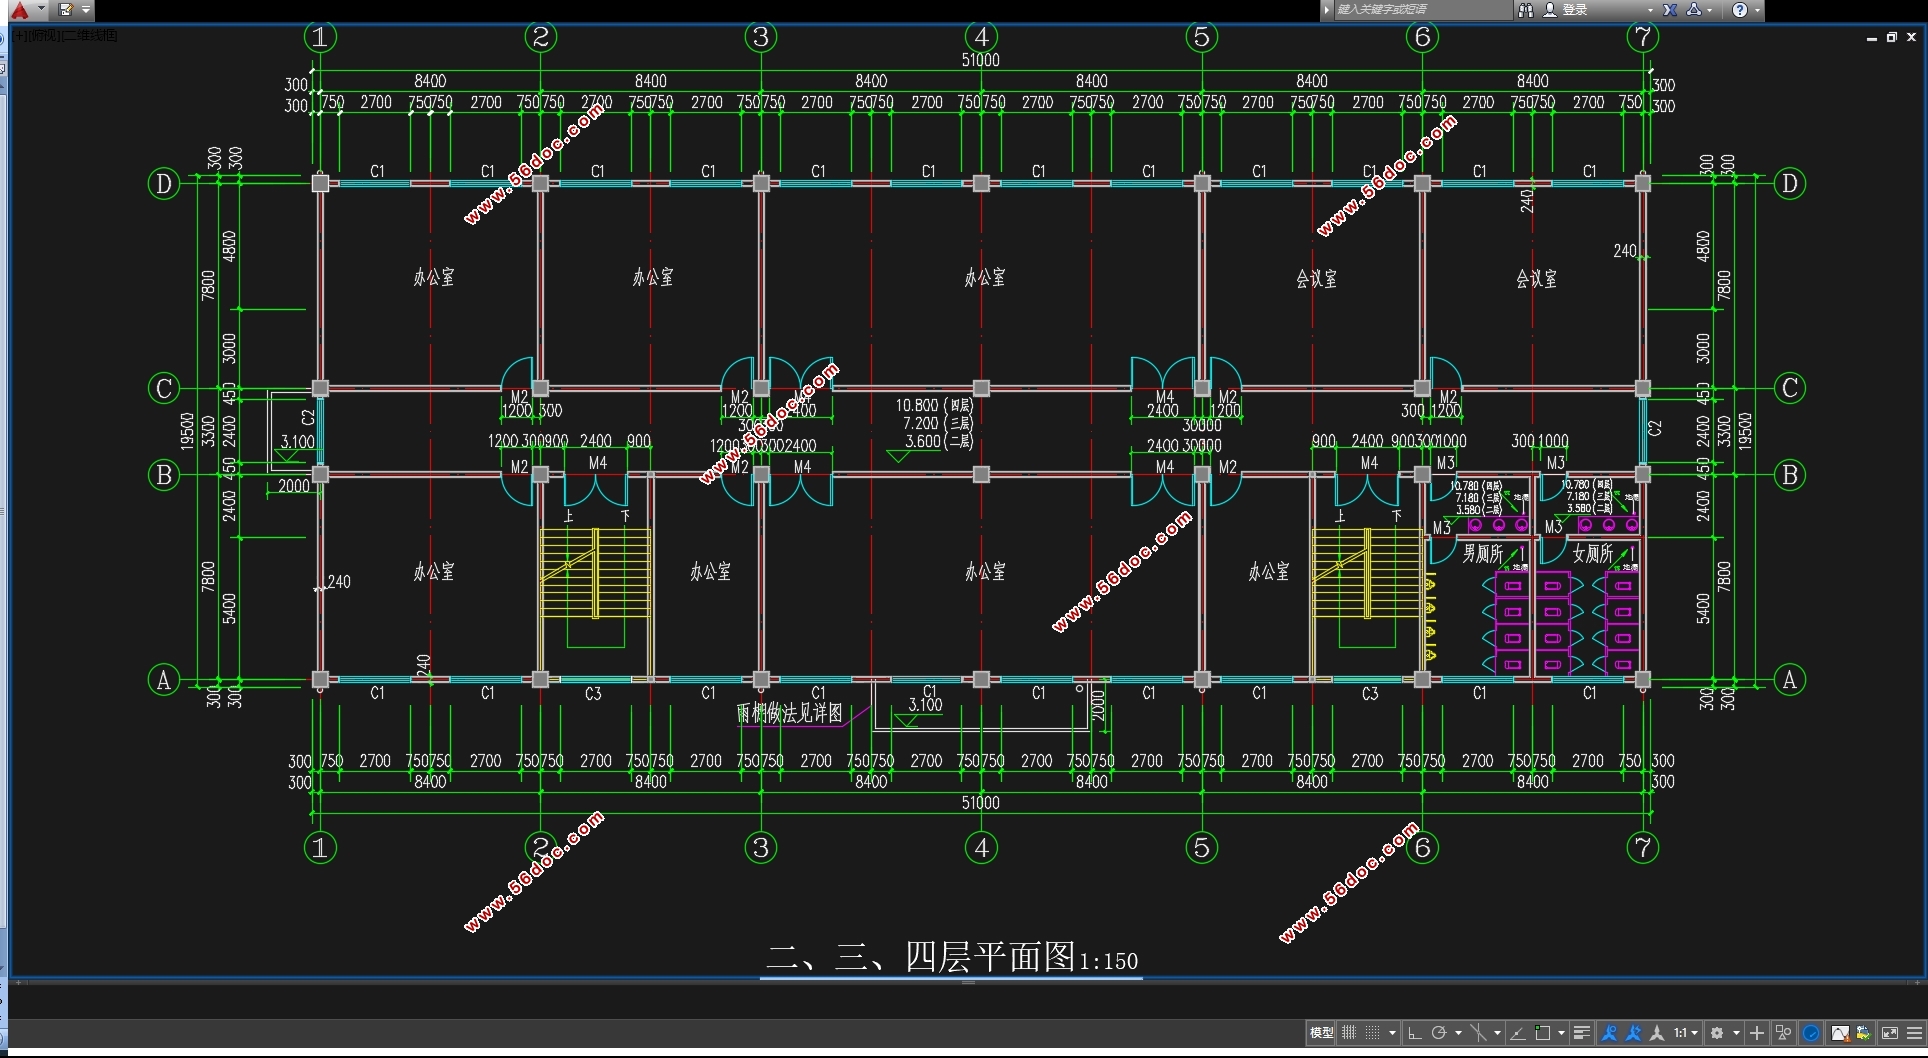Click the 雨棚做法见详图 annotation text
Screen dimensions: 1928x1058
pyautogui.click(x=790, y=712)
